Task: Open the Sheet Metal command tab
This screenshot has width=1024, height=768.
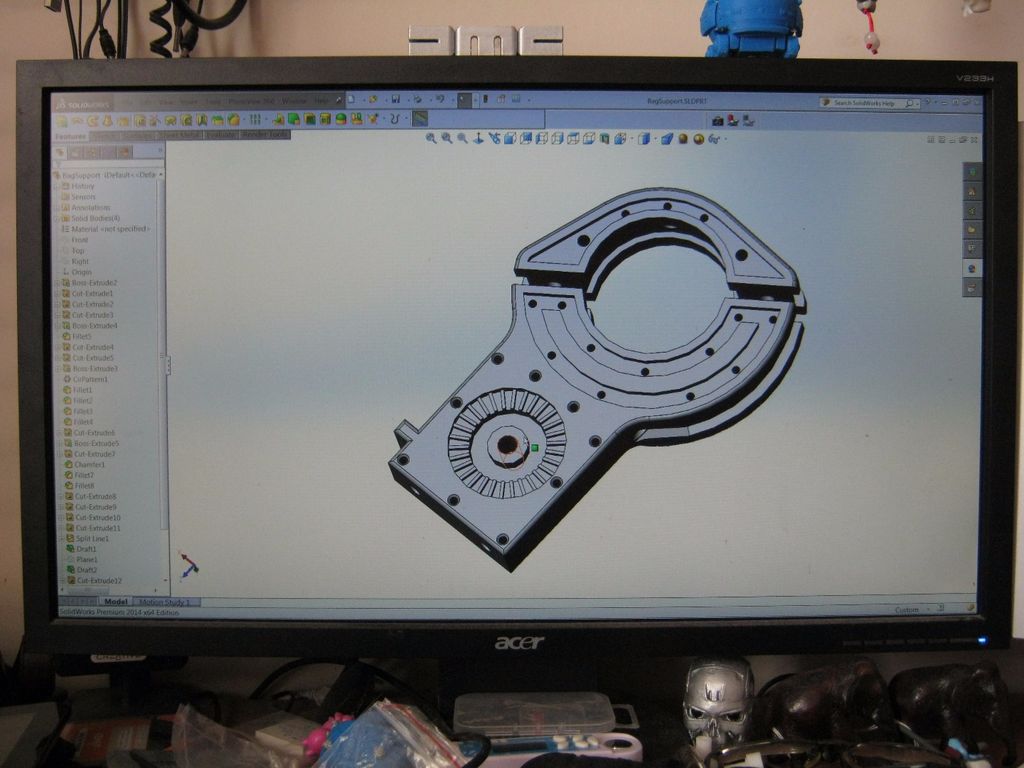Action: [181, 135]
